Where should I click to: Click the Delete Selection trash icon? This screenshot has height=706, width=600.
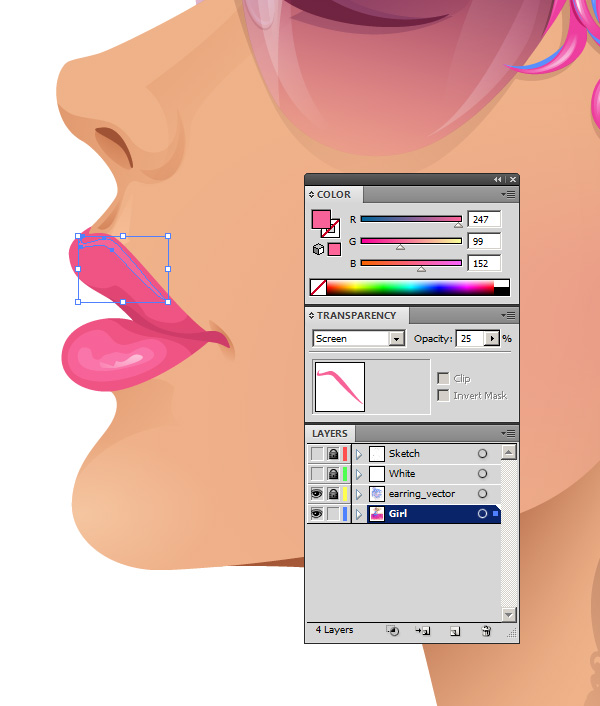click(x=486, y=631)
